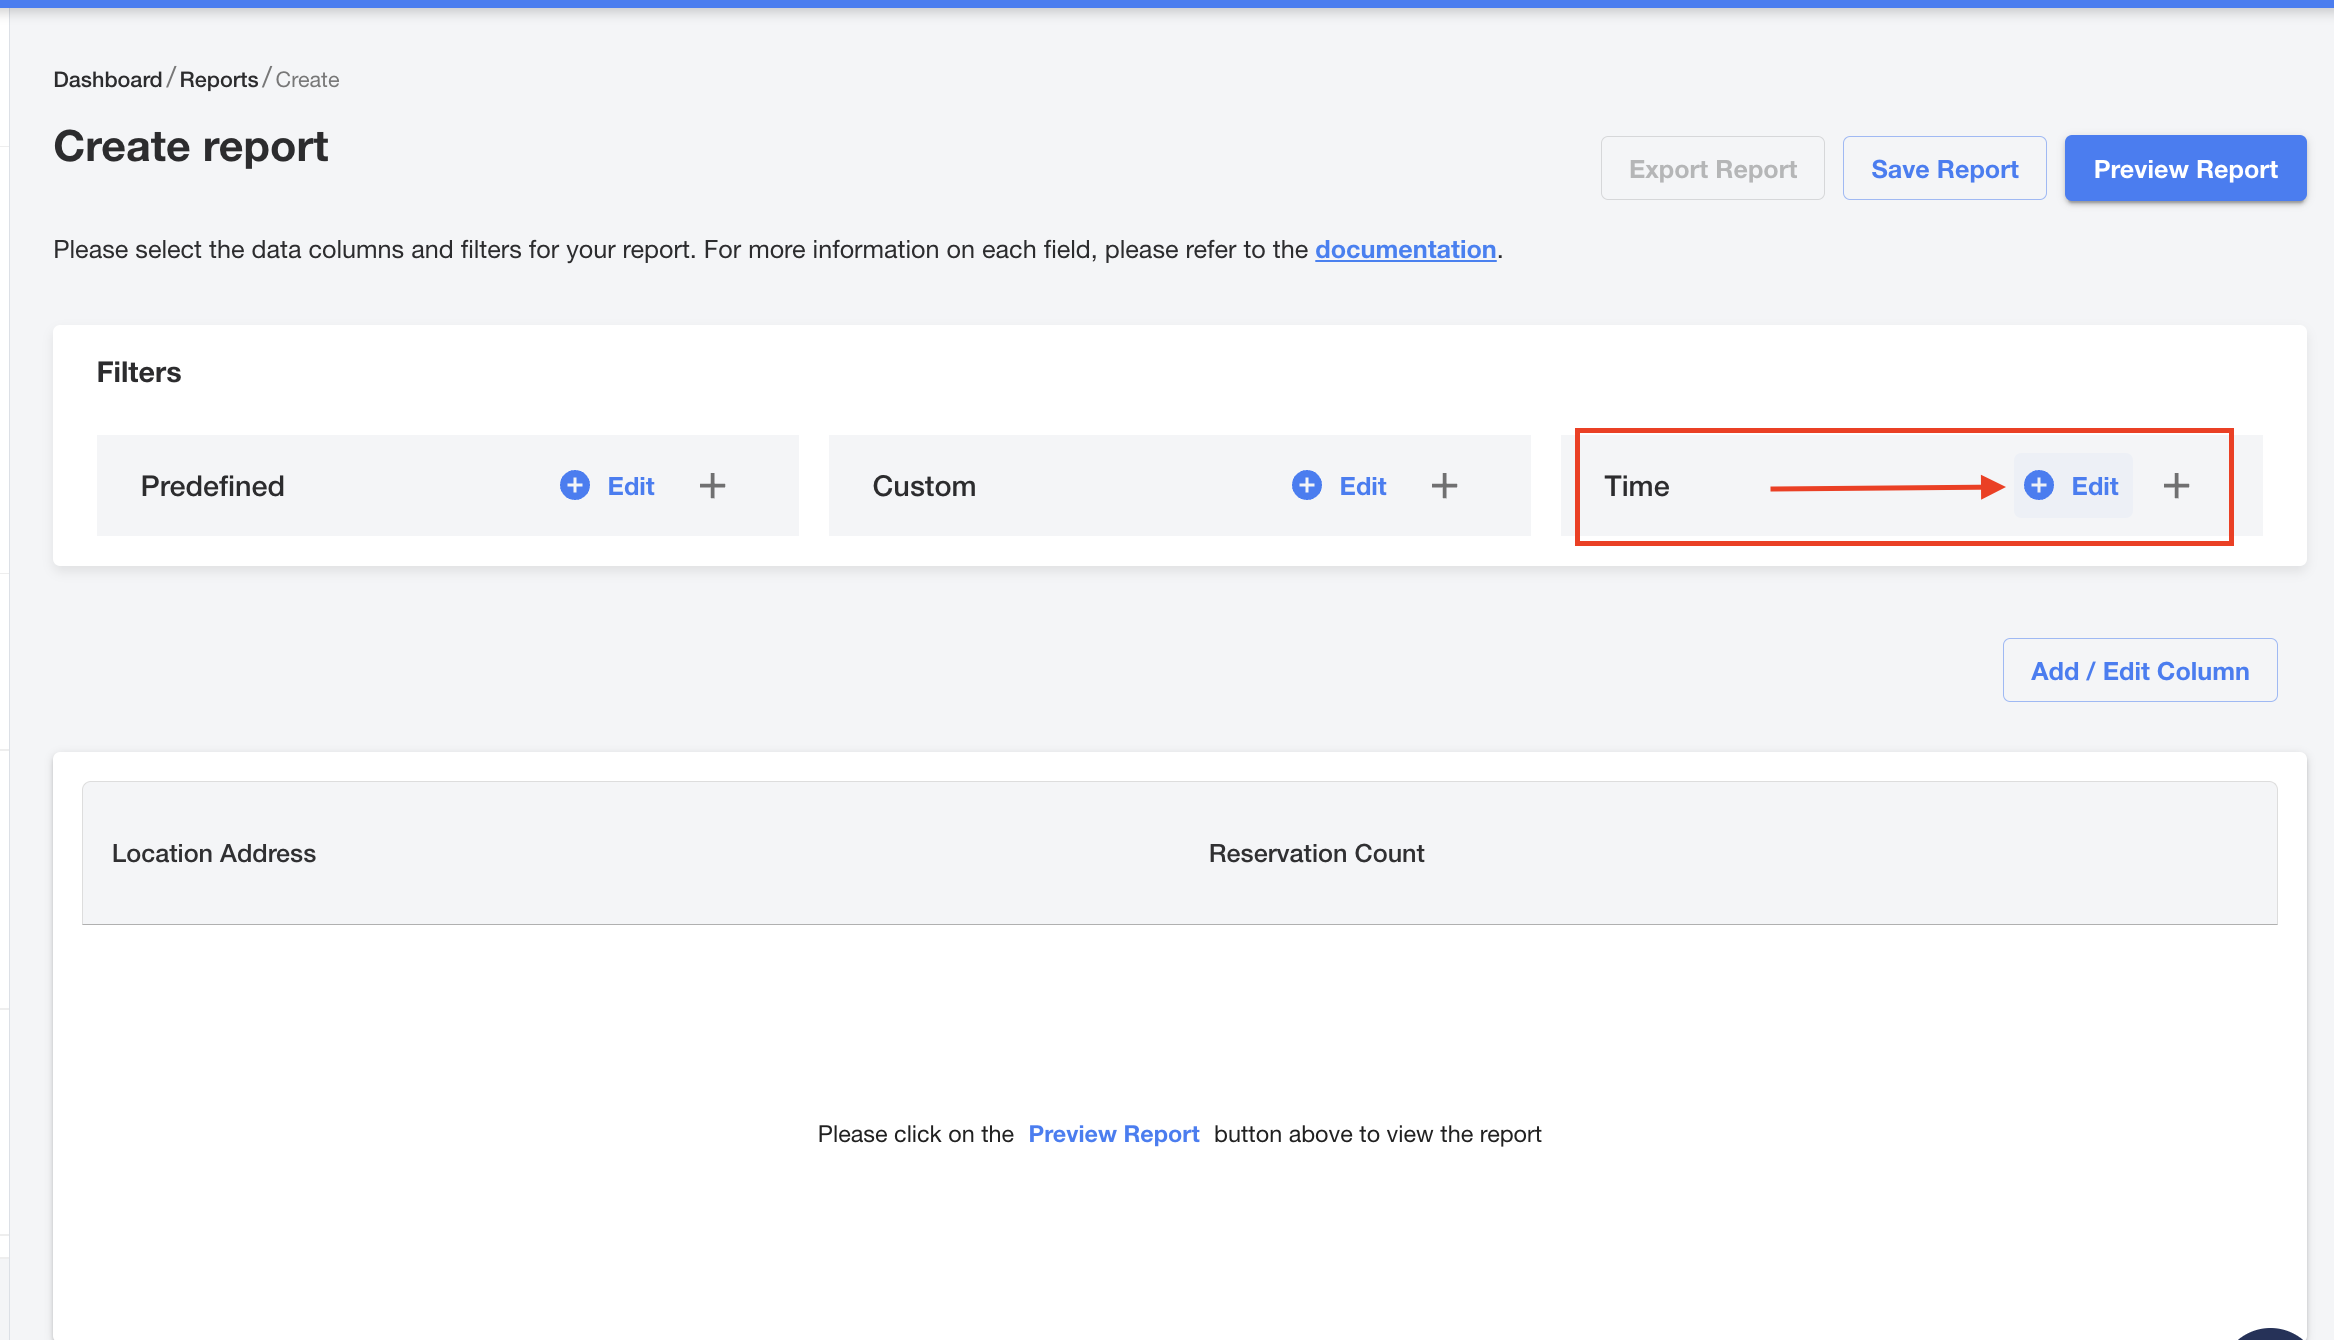Screen dimensions: 2334x1340
Task: Click the Export Report button
Action: (x=1712, y=169)
